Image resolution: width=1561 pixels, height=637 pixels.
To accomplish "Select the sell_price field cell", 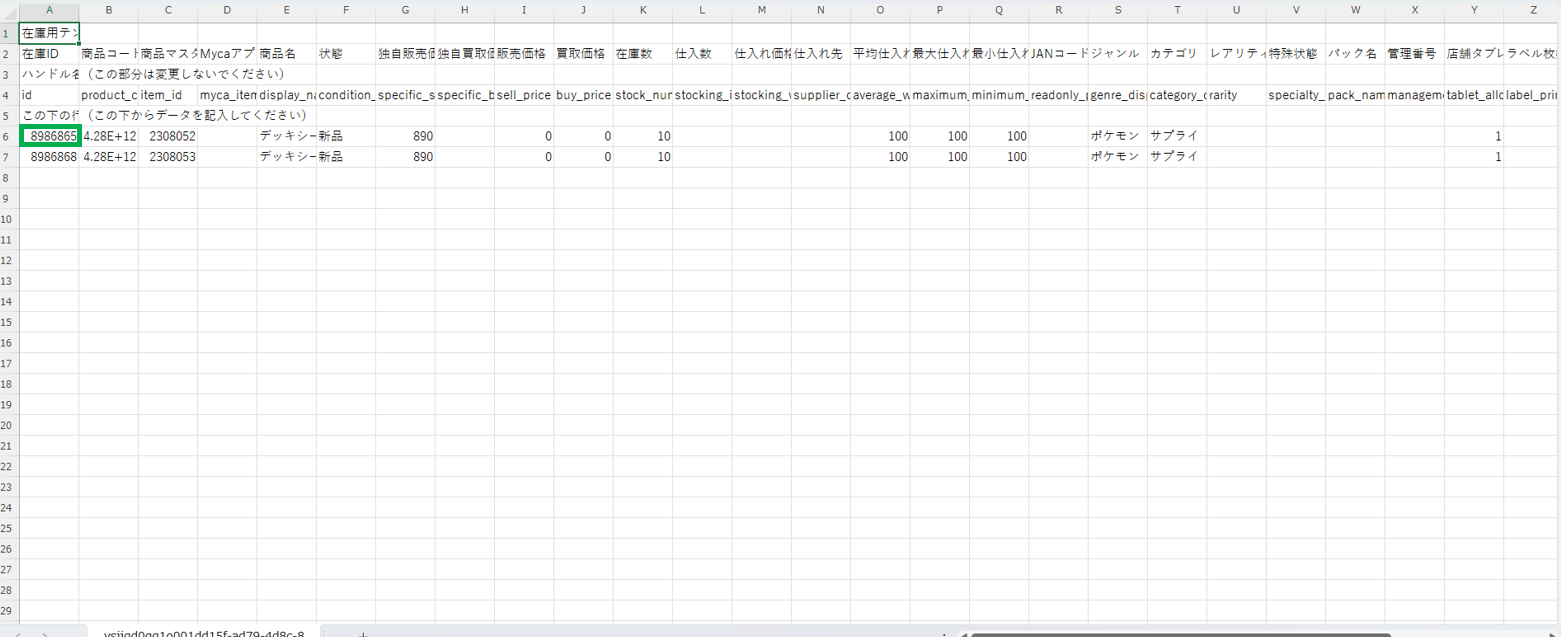I will point(524,94).
